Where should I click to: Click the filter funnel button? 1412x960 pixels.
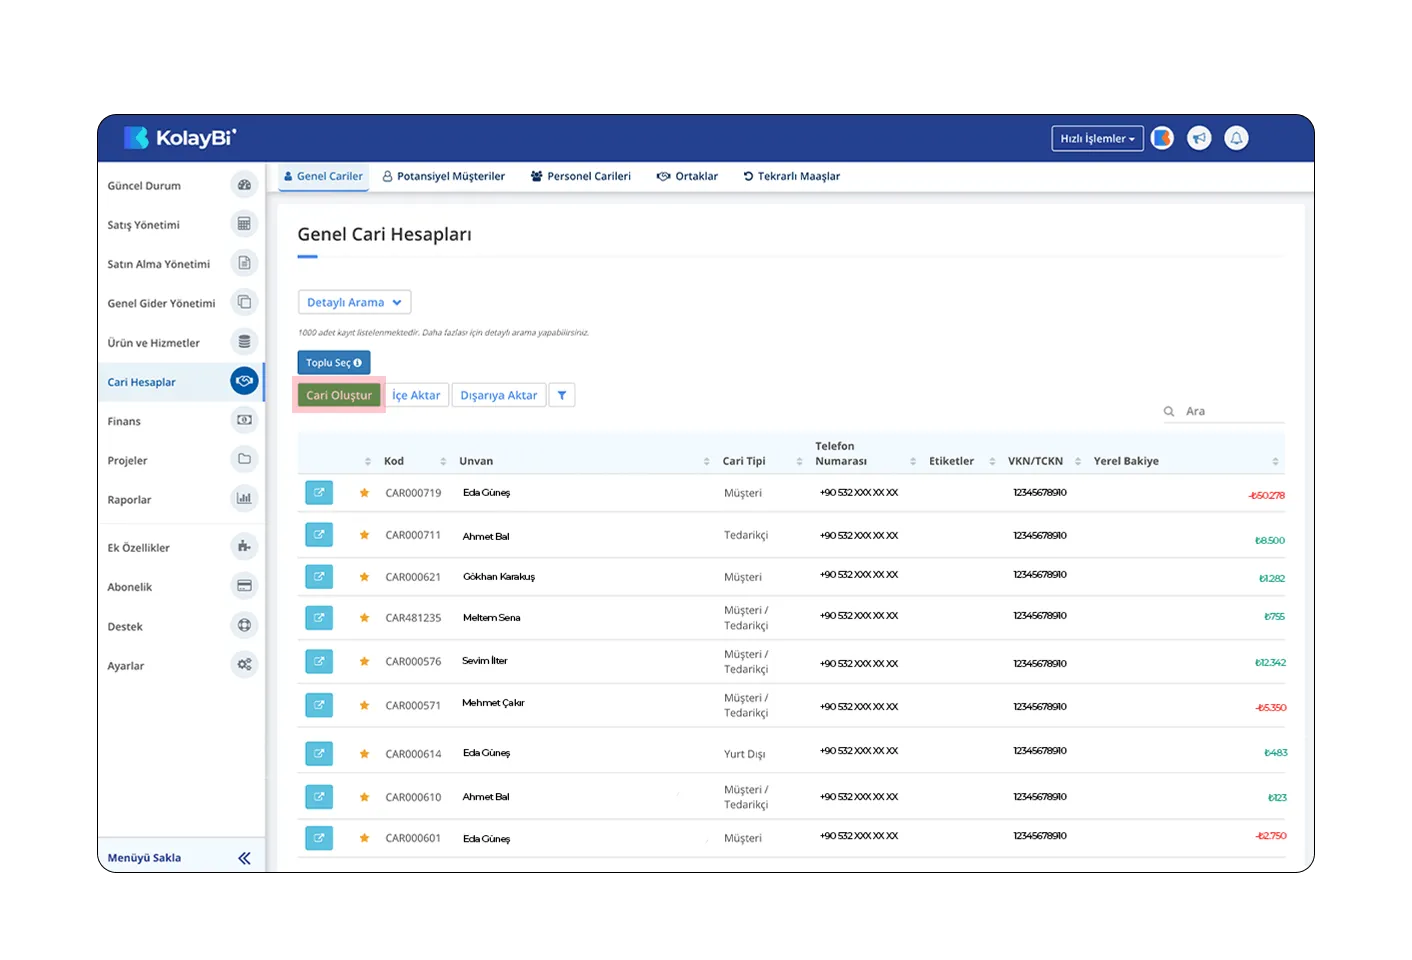click(x=562, y=395)
